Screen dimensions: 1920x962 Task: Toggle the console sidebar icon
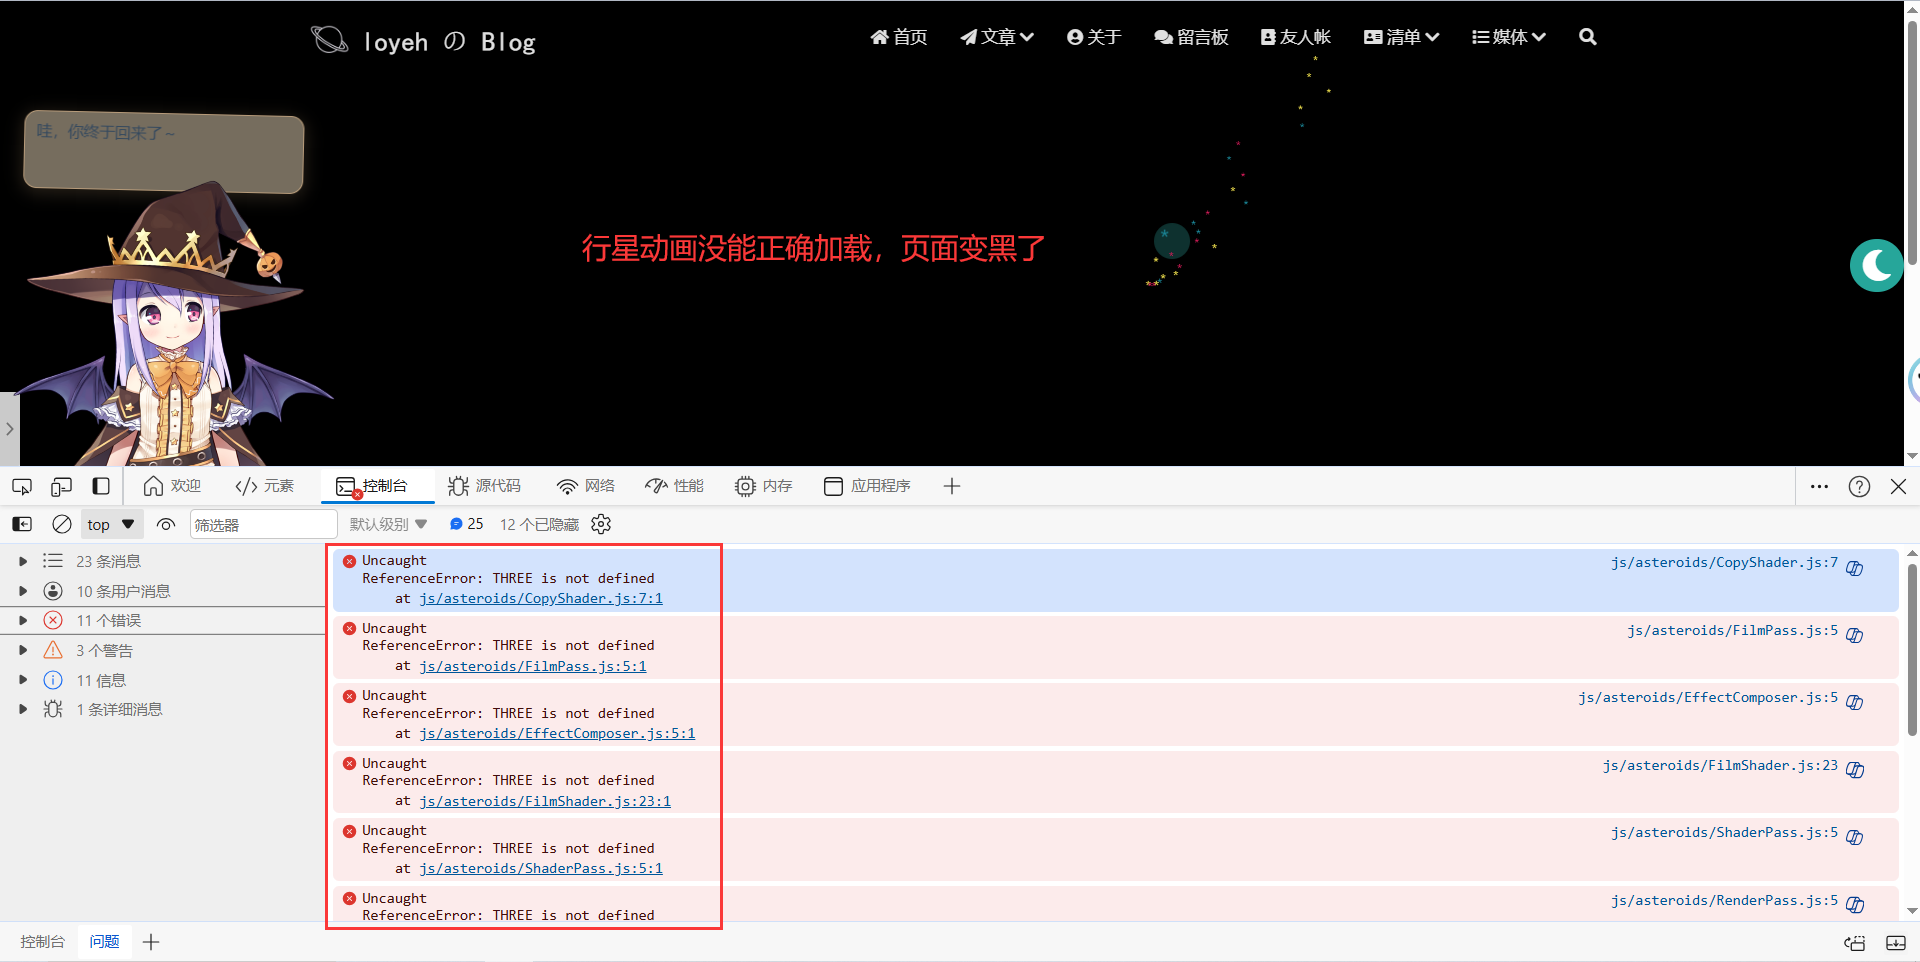point(22,524)
